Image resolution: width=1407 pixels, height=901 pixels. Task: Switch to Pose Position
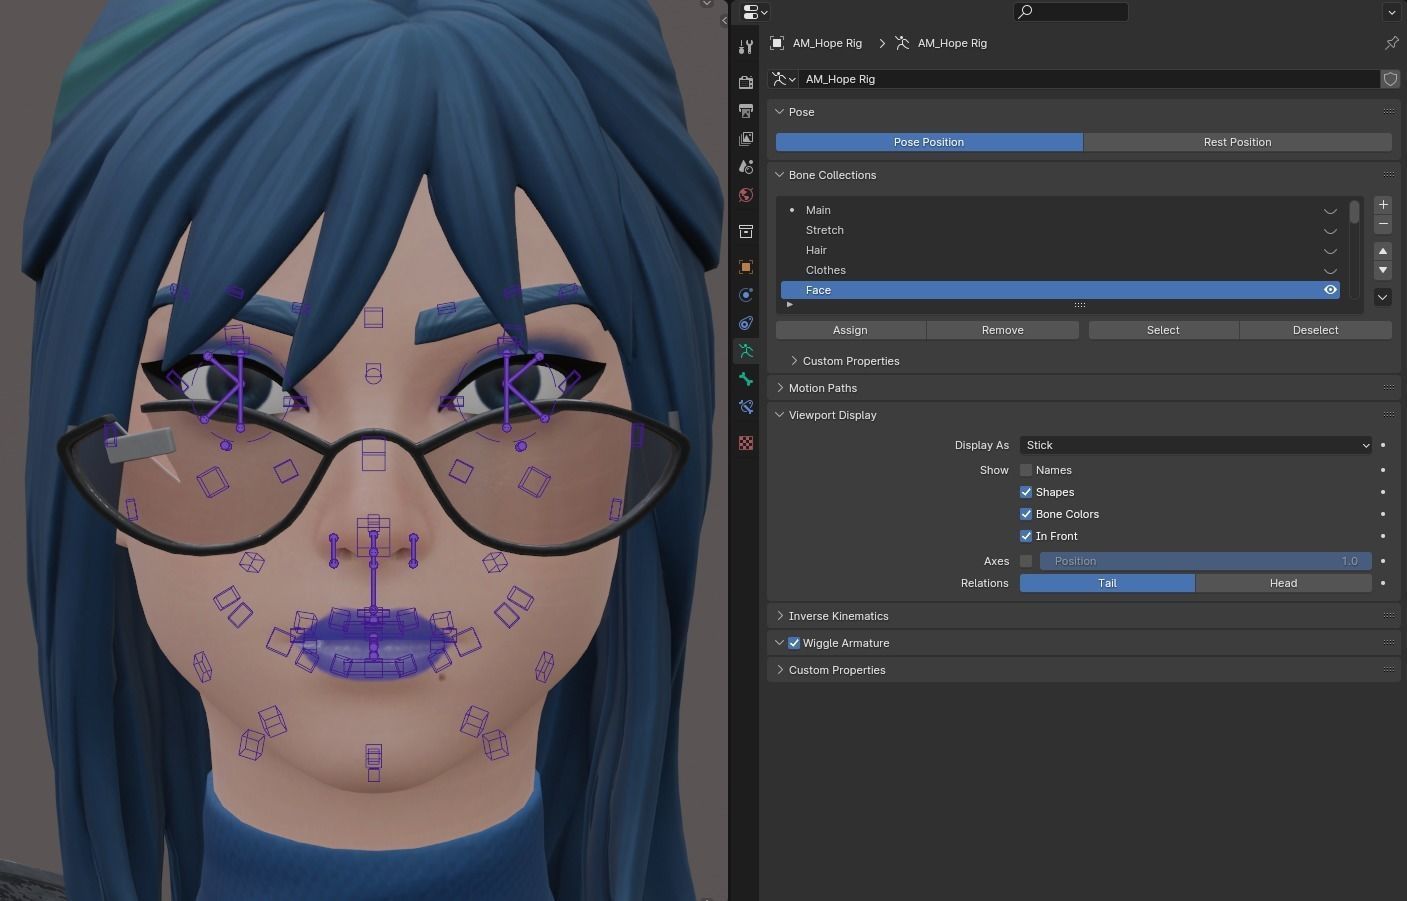(929, 142)
